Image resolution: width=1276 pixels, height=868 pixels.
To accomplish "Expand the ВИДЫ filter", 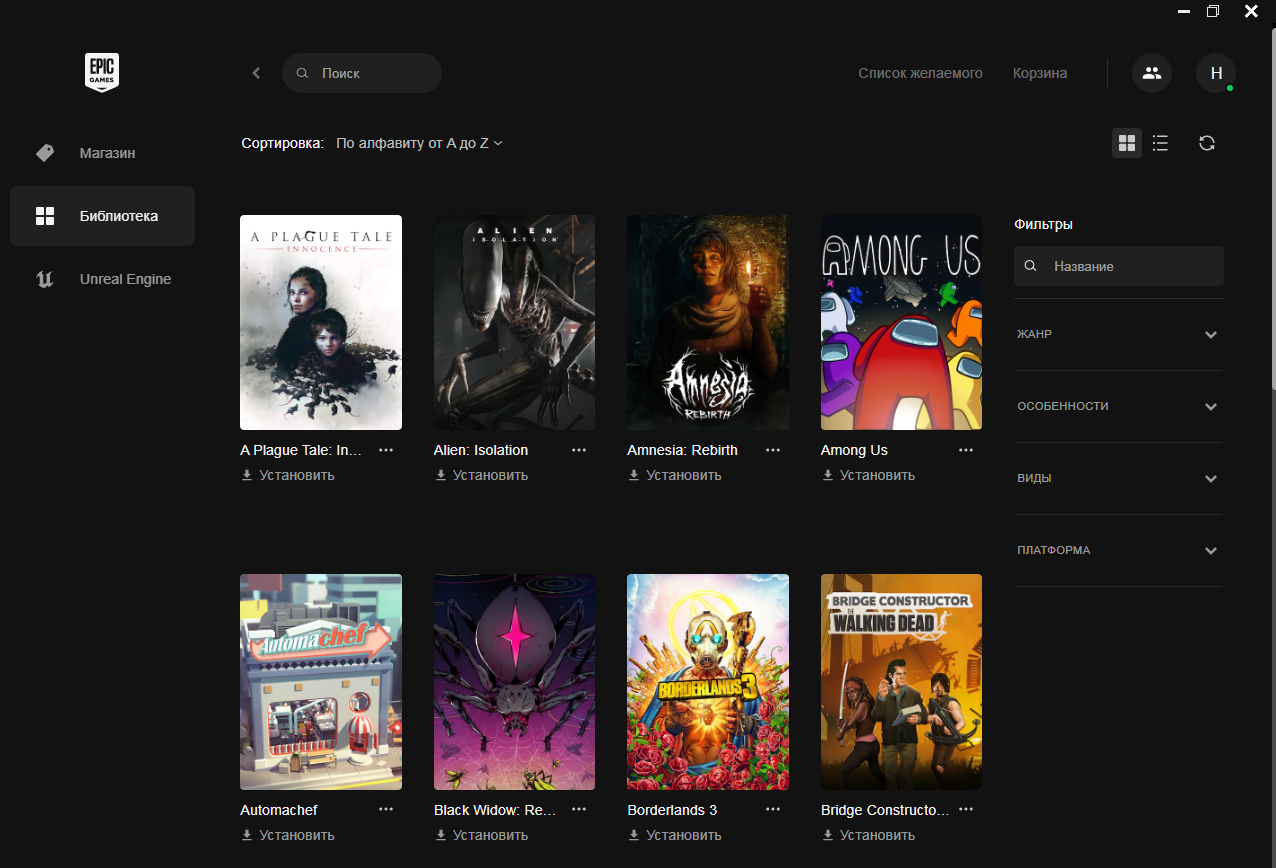I will (x=1119, y=478).
